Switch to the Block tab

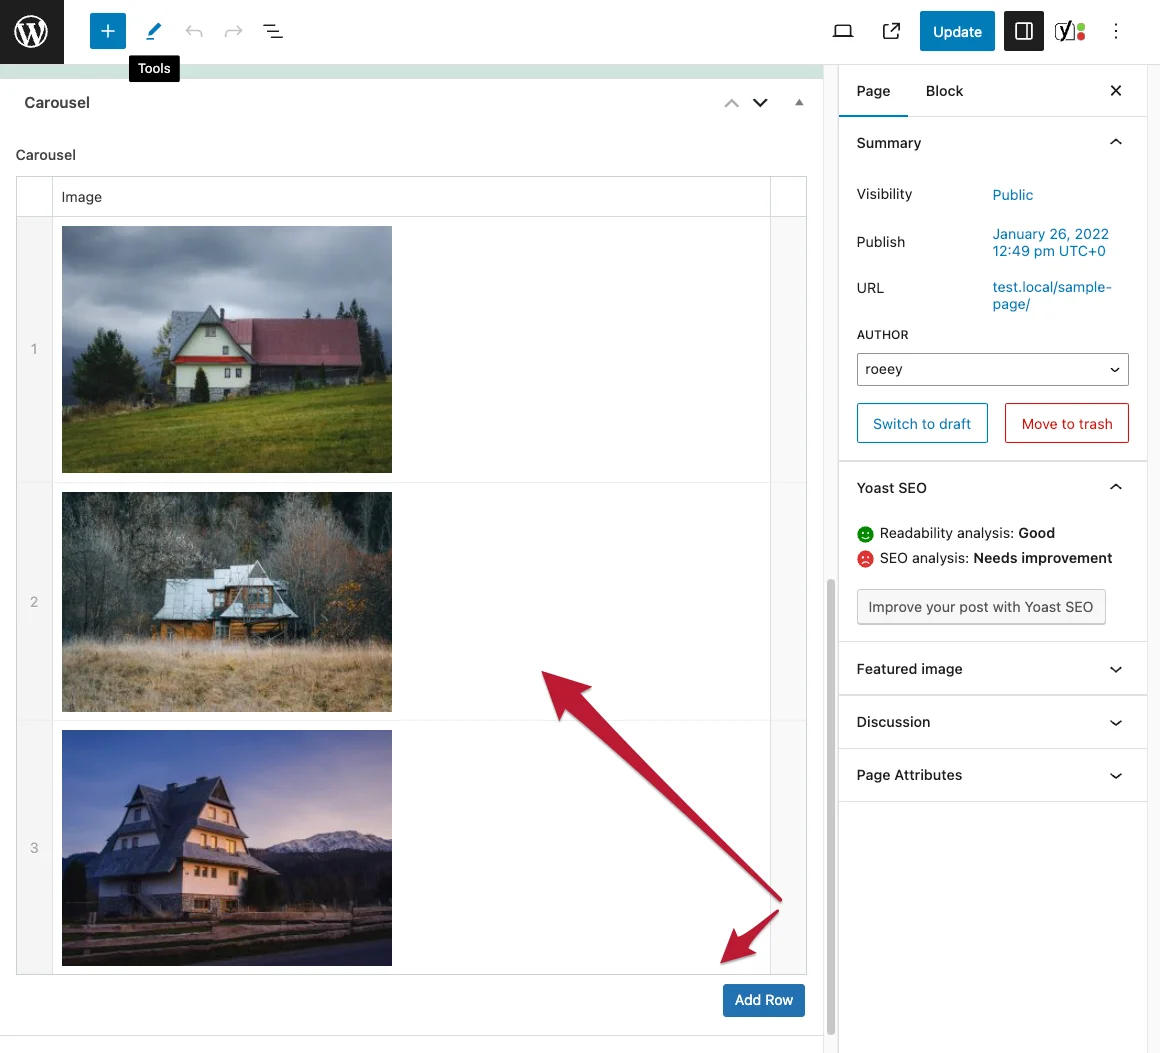[944, 91]
